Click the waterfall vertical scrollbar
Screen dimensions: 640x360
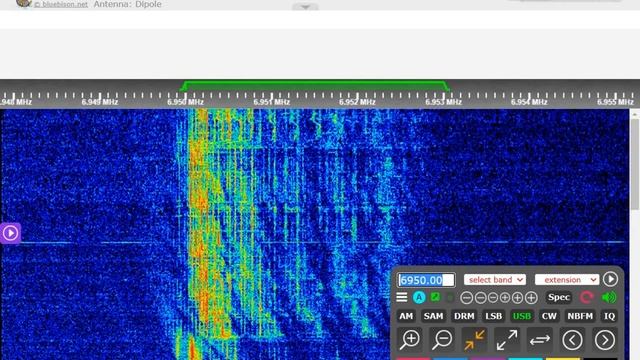(635, 165)
